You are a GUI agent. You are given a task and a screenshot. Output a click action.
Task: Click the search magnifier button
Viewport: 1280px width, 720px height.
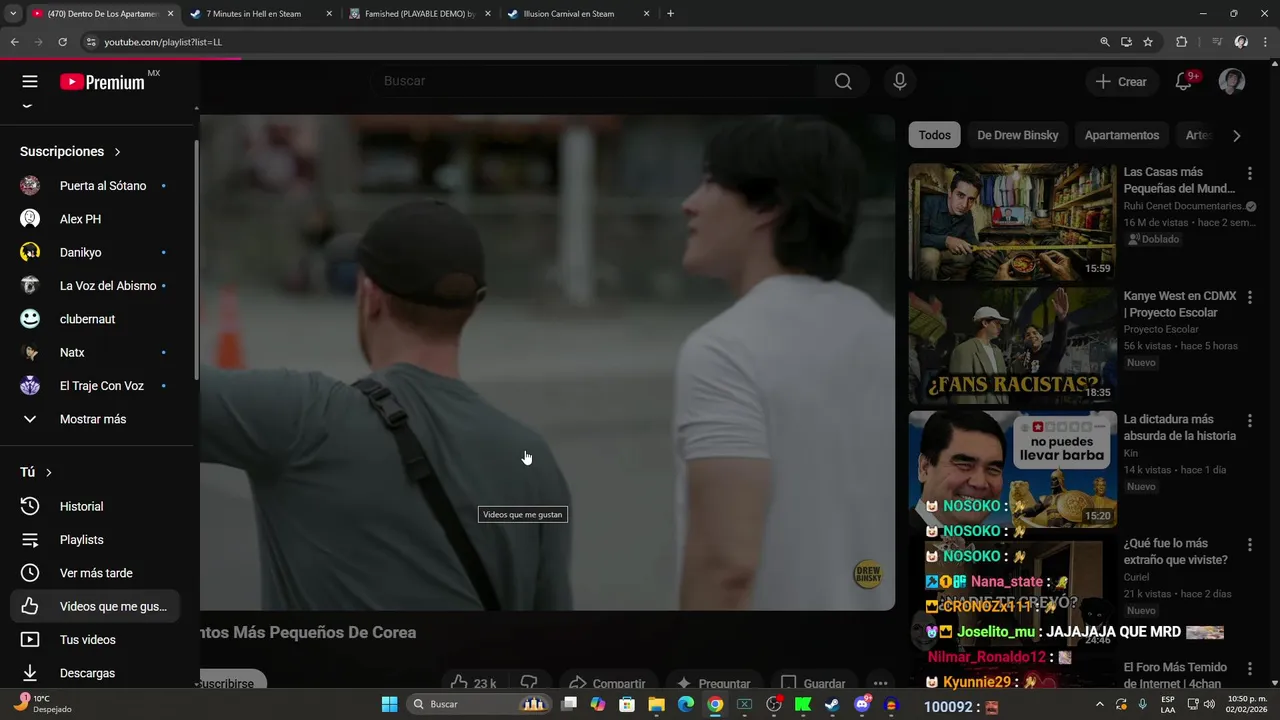[x=843, y=82]
